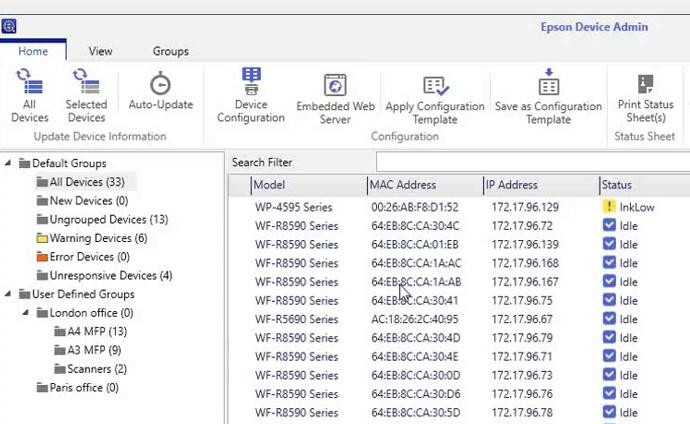Click InkLow warning icon for WP-4595
This screenshot has height=424, width=690.
[609, 206]
